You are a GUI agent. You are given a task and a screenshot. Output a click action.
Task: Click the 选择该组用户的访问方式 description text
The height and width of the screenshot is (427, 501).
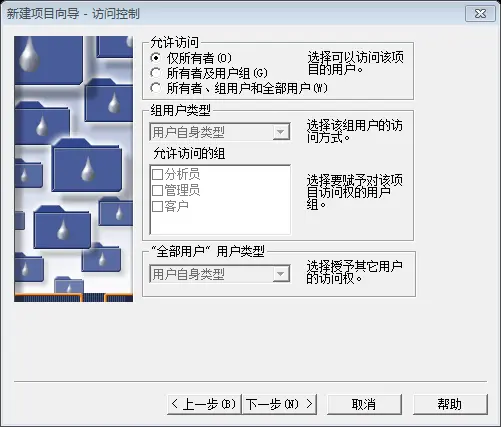tap(355, 131)
